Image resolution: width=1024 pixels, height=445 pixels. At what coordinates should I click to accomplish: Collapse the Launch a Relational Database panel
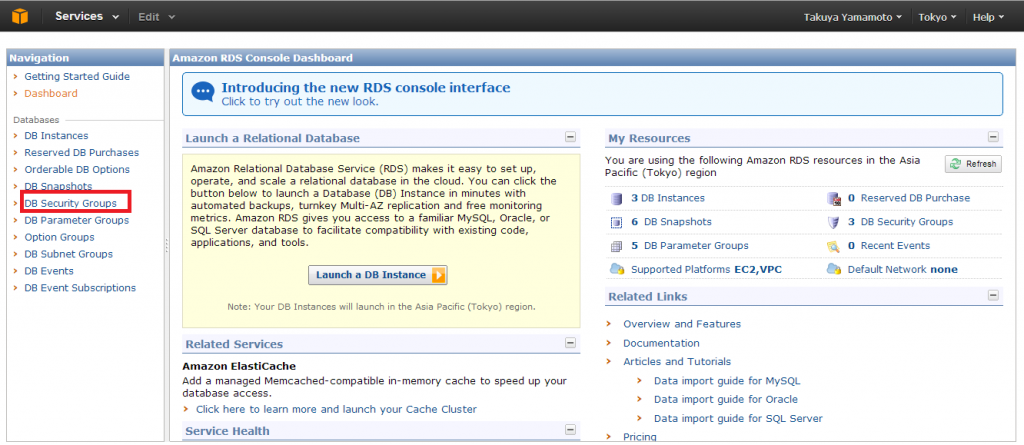[x=570, y=137]
